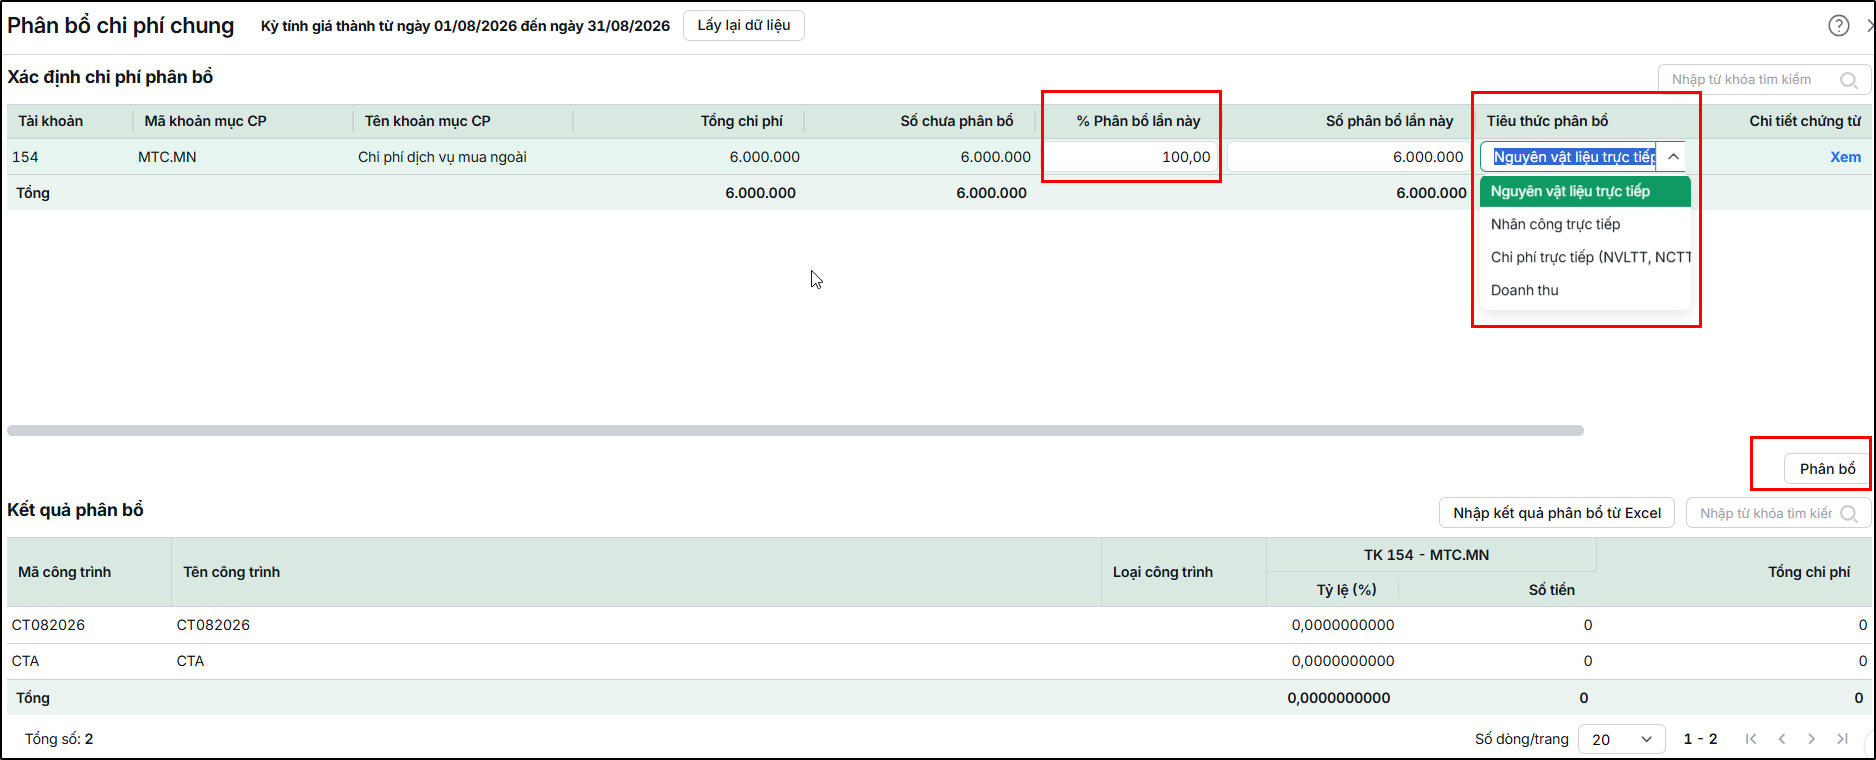The width and height of the screenshot is (1876, 760).
Task: Choose Nhân công trực tiếp option
Action: tap(1585, 224)
